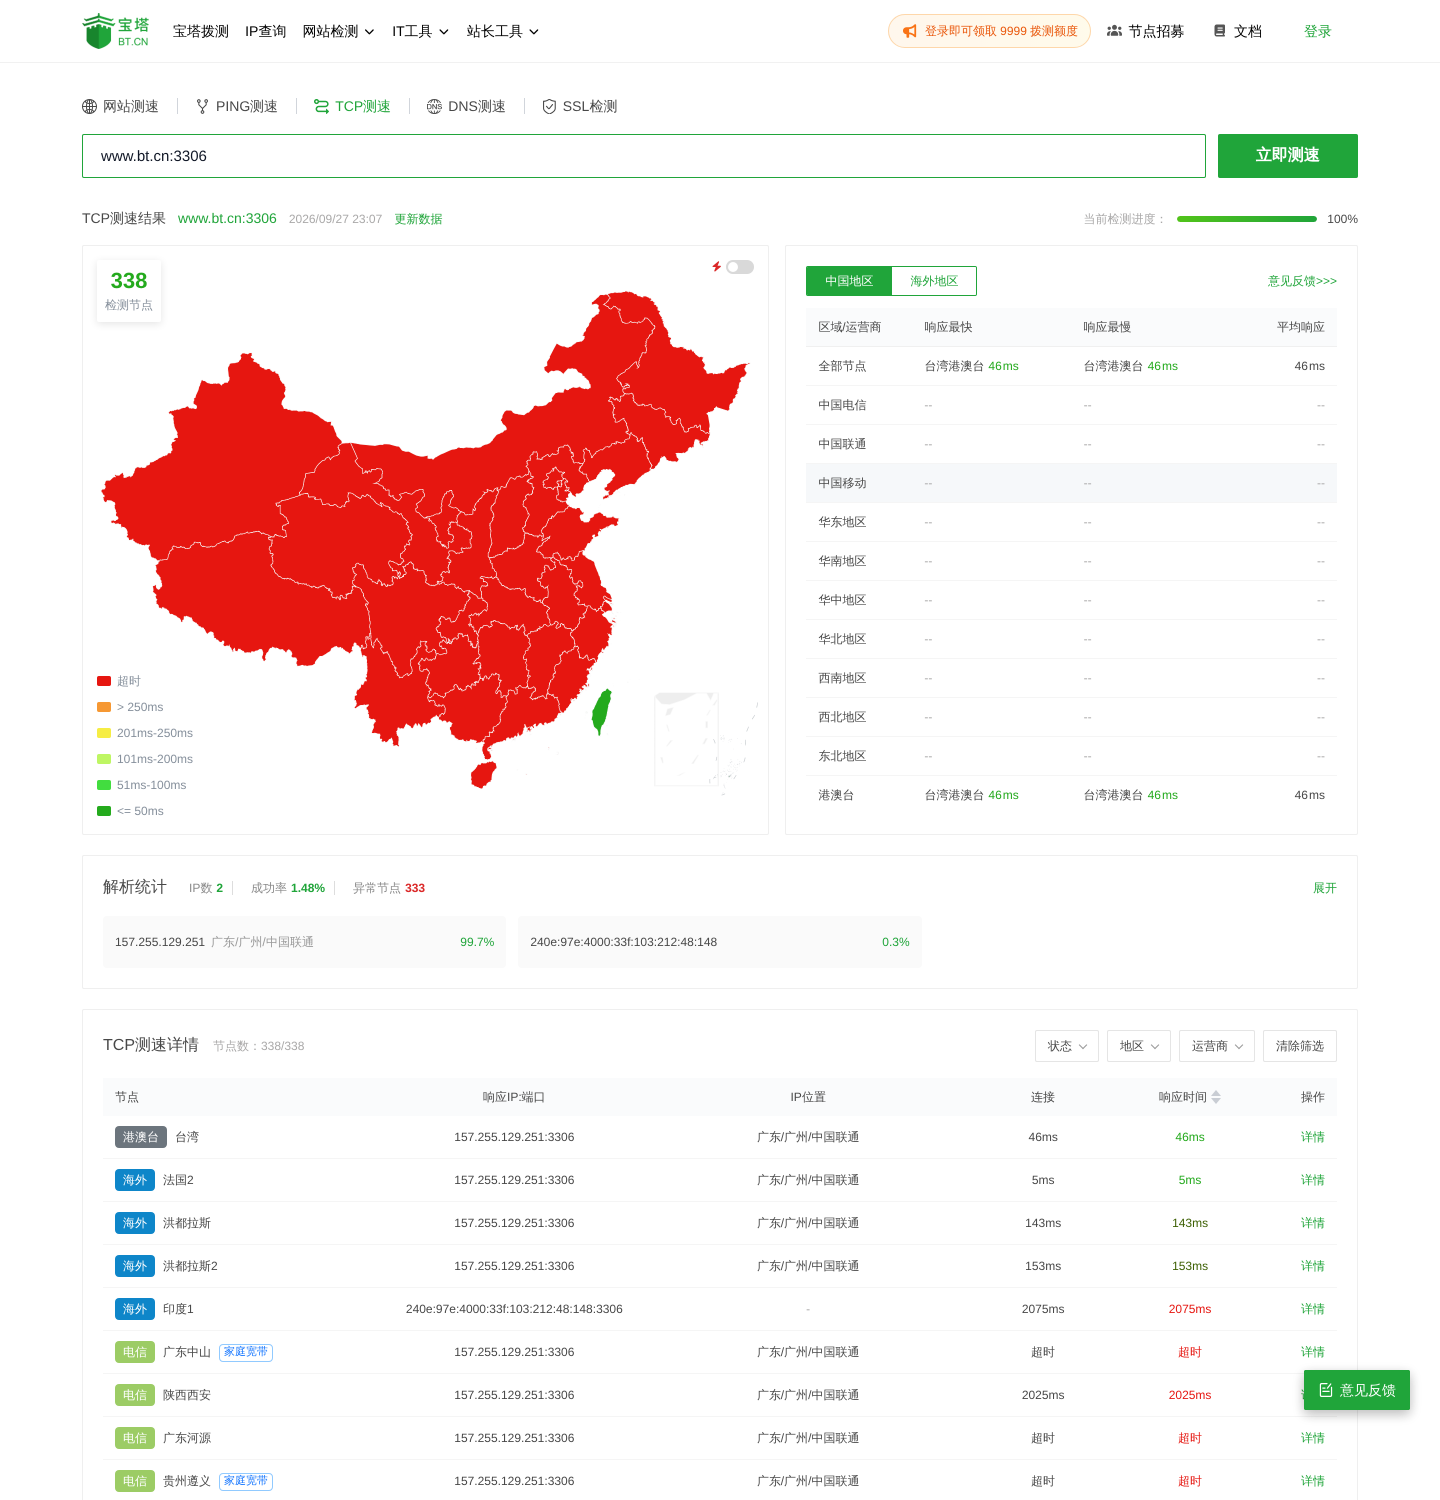Click the branch icon beside PING测速
Viewport: 1440px width, 1500px height.
coord(203,107)
